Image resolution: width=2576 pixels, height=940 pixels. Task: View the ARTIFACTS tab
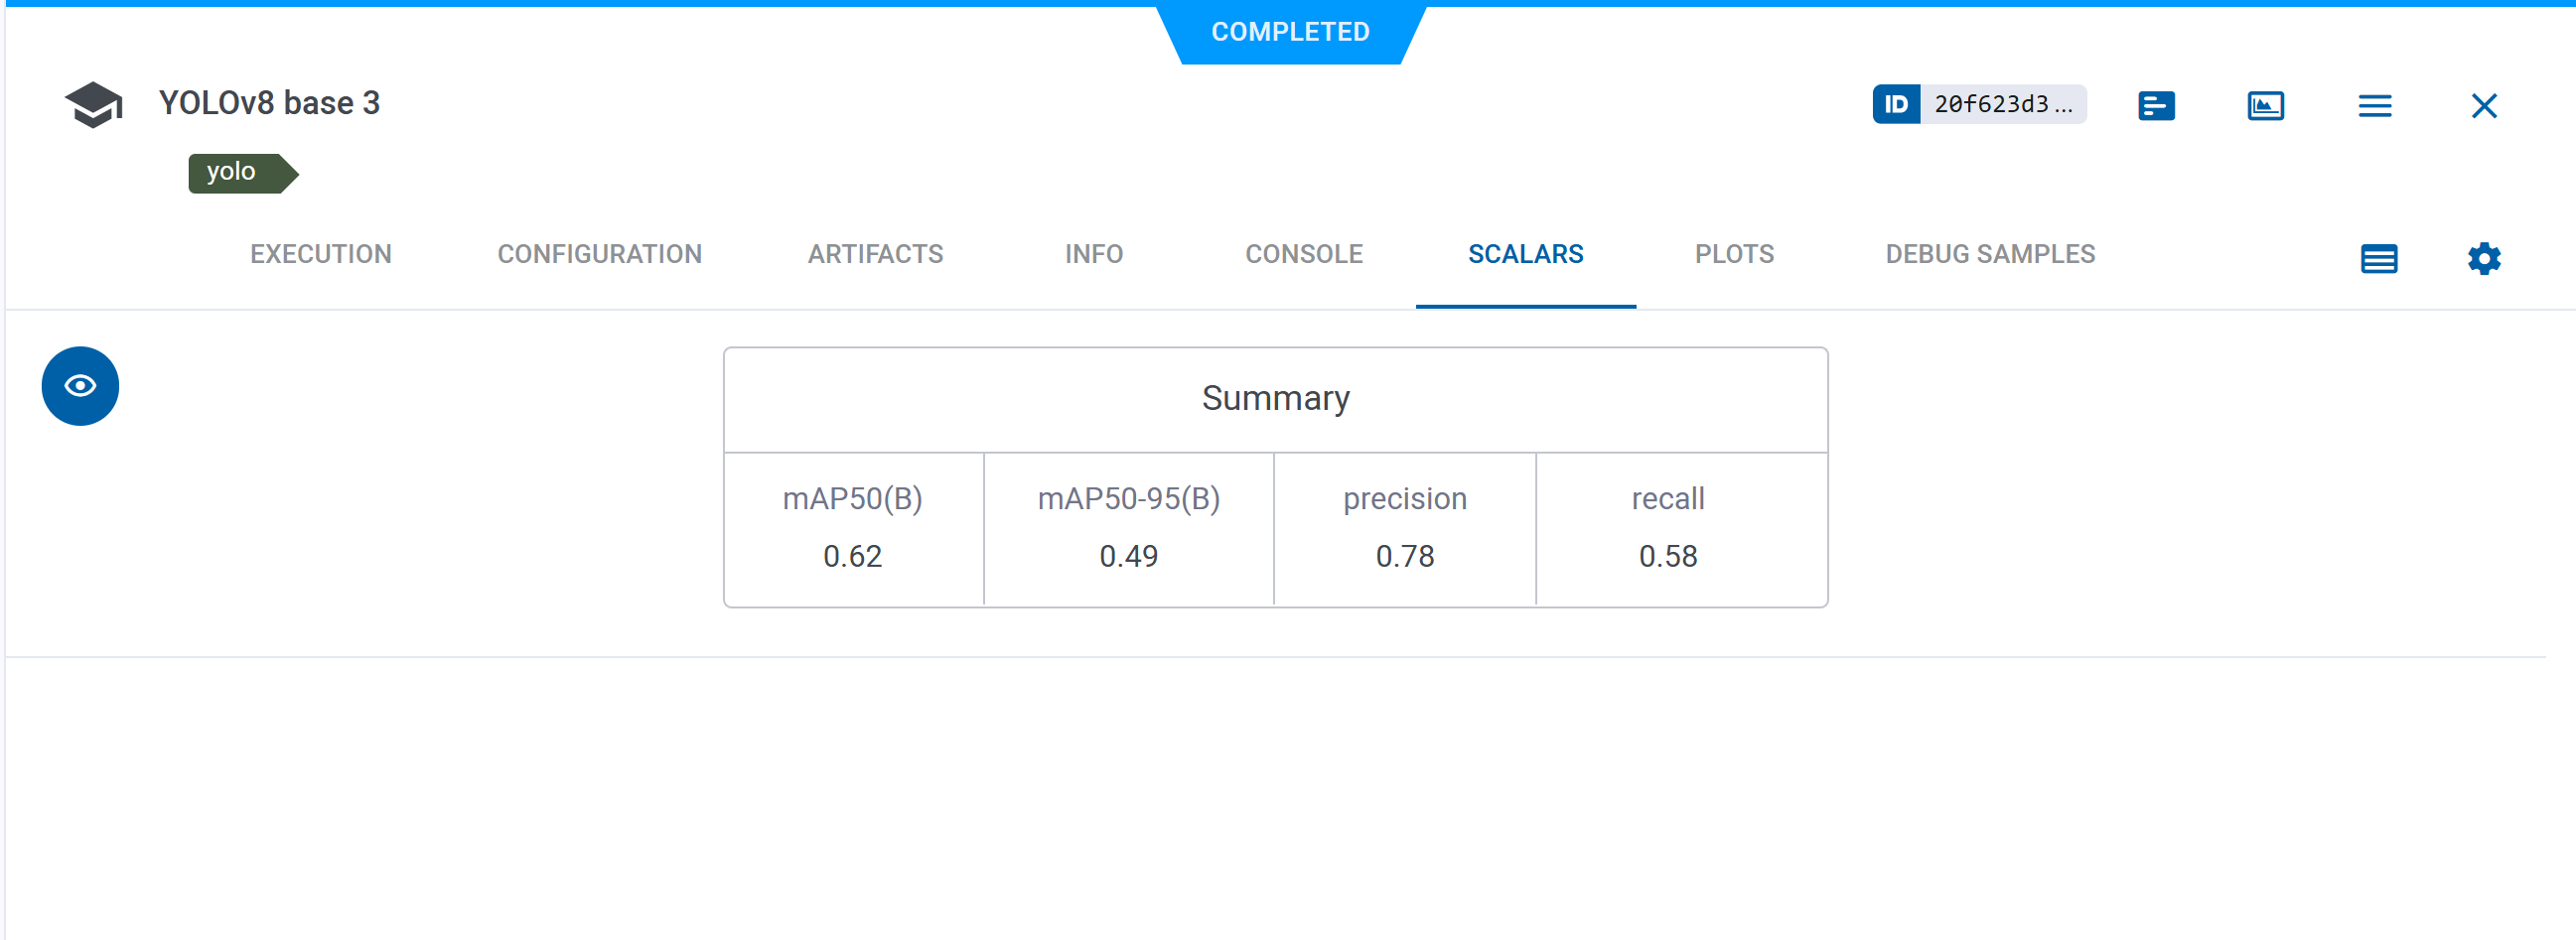(875, 254)
